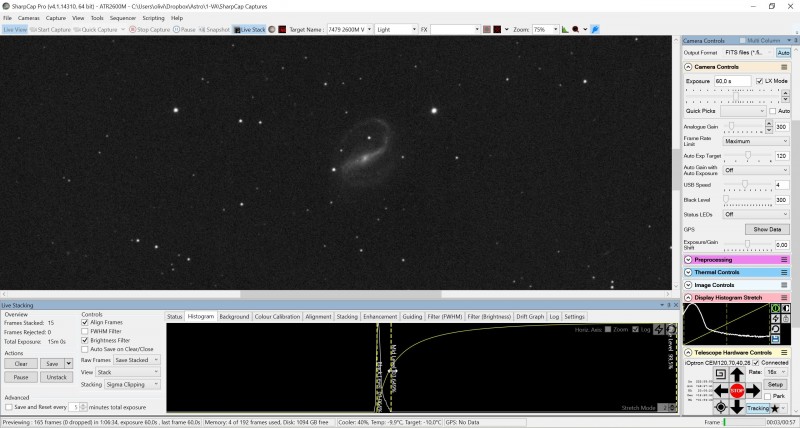Click the green histogram stretch enable icon

tap(775, 309)
